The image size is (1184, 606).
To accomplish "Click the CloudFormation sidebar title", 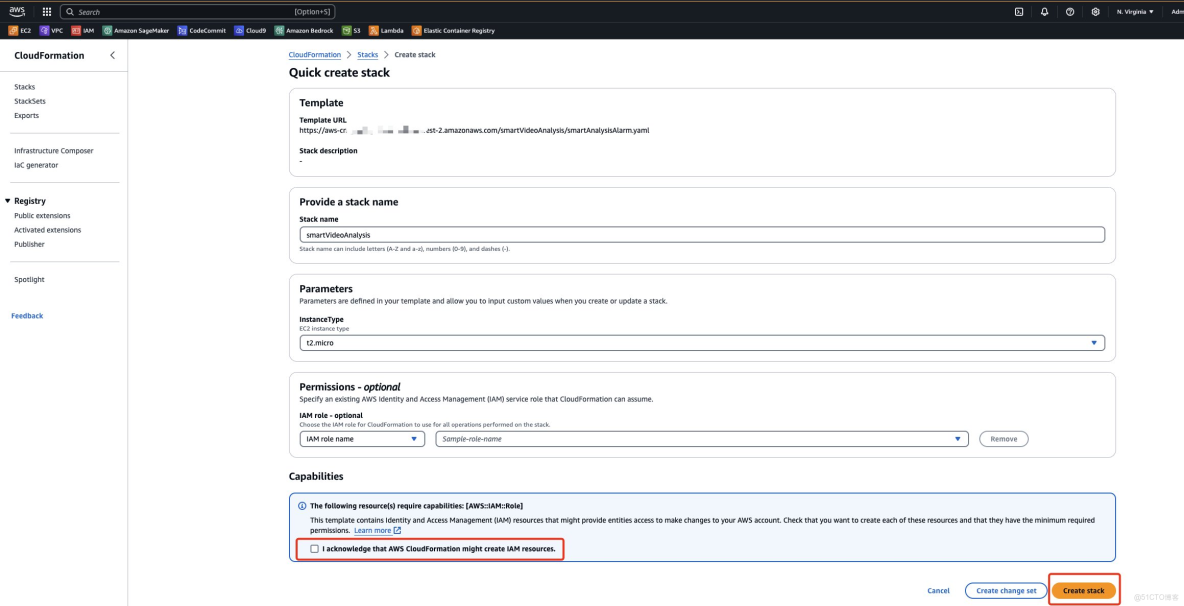I will coord(49,56).
